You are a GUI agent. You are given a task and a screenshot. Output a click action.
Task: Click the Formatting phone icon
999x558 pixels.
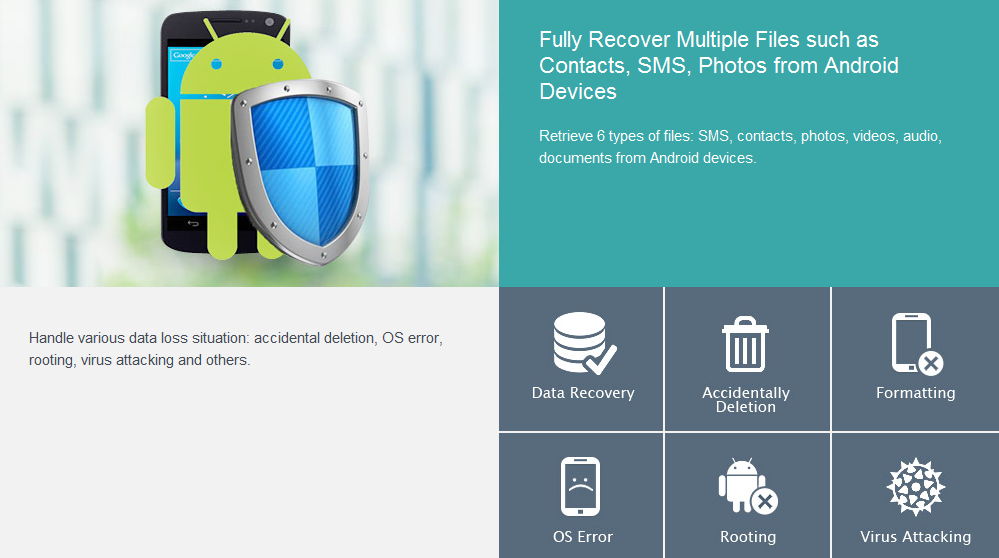click(917, 343)
